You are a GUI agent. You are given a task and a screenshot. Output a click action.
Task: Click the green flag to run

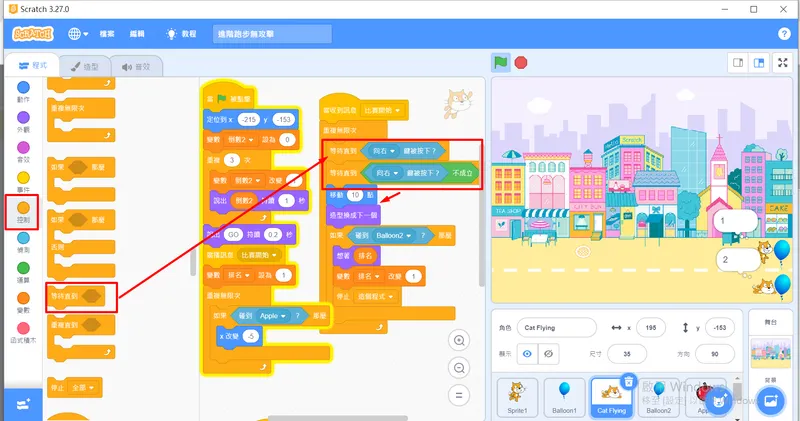click(x=501, y=63)
